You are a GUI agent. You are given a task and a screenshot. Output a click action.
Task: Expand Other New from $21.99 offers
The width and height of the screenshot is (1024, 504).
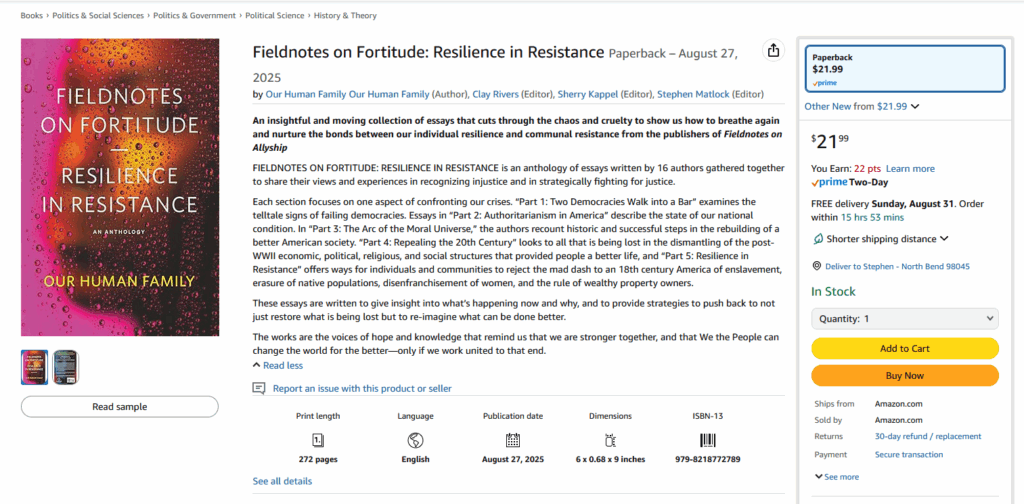[x=861, y=106]
